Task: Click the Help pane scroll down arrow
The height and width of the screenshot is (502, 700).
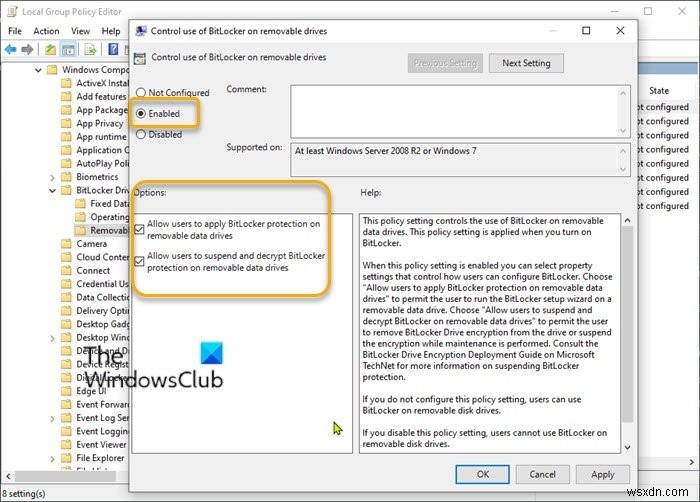Action: 627,448
